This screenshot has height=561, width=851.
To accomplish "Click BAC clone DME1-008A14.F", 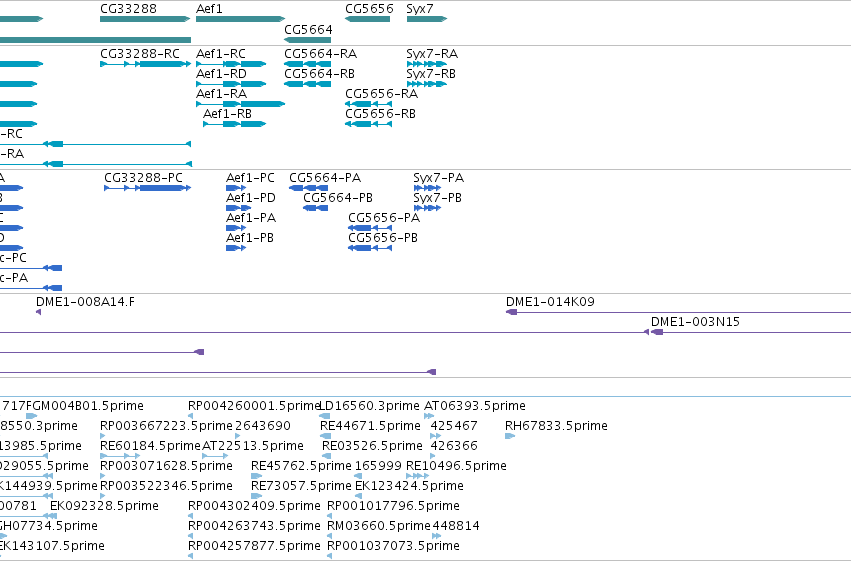I will (39, 312).
